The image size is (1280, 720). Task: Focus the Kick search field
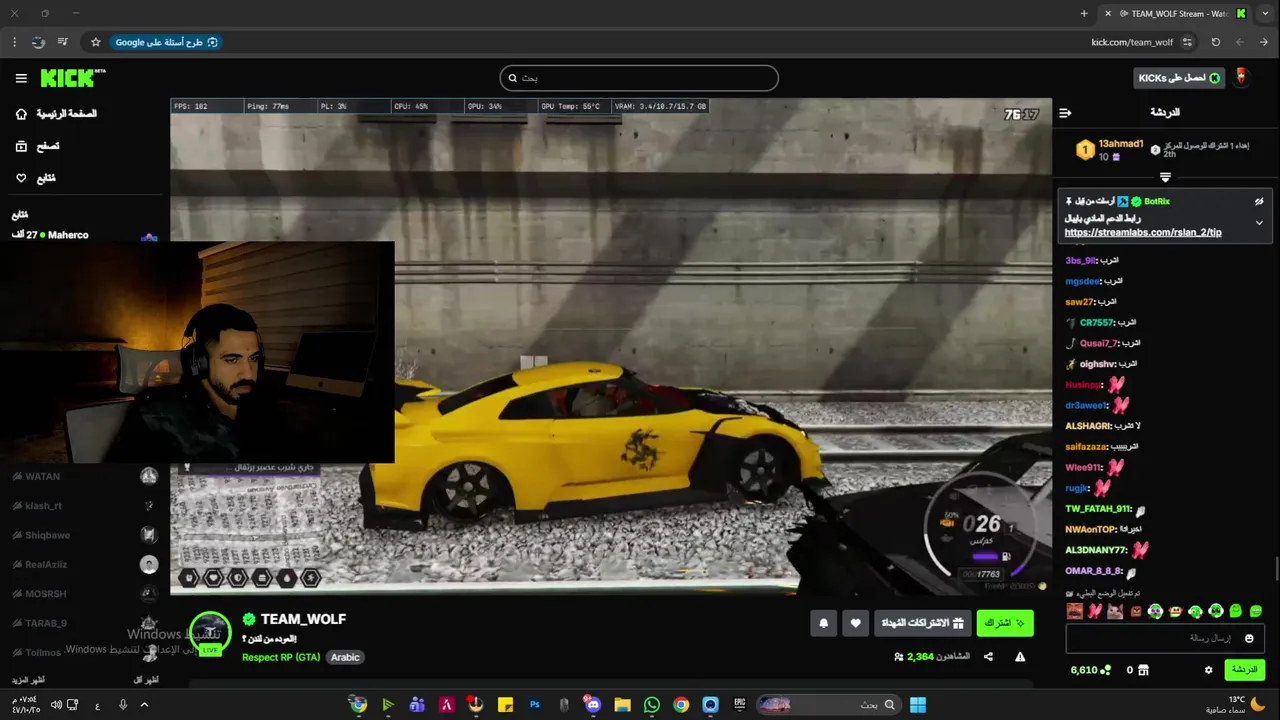[x=639, y=78]
